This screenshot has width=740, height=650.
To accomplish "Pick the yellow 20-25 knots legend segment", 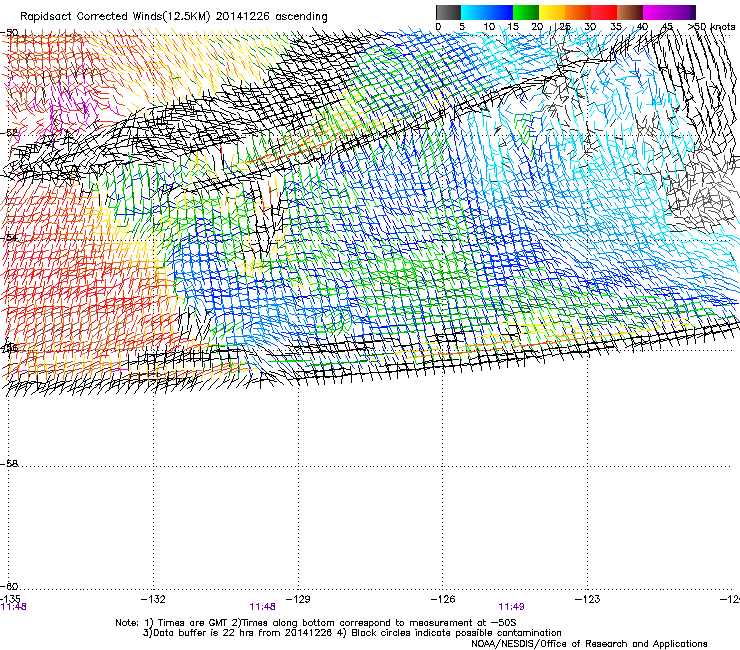I will pos(552,12).
